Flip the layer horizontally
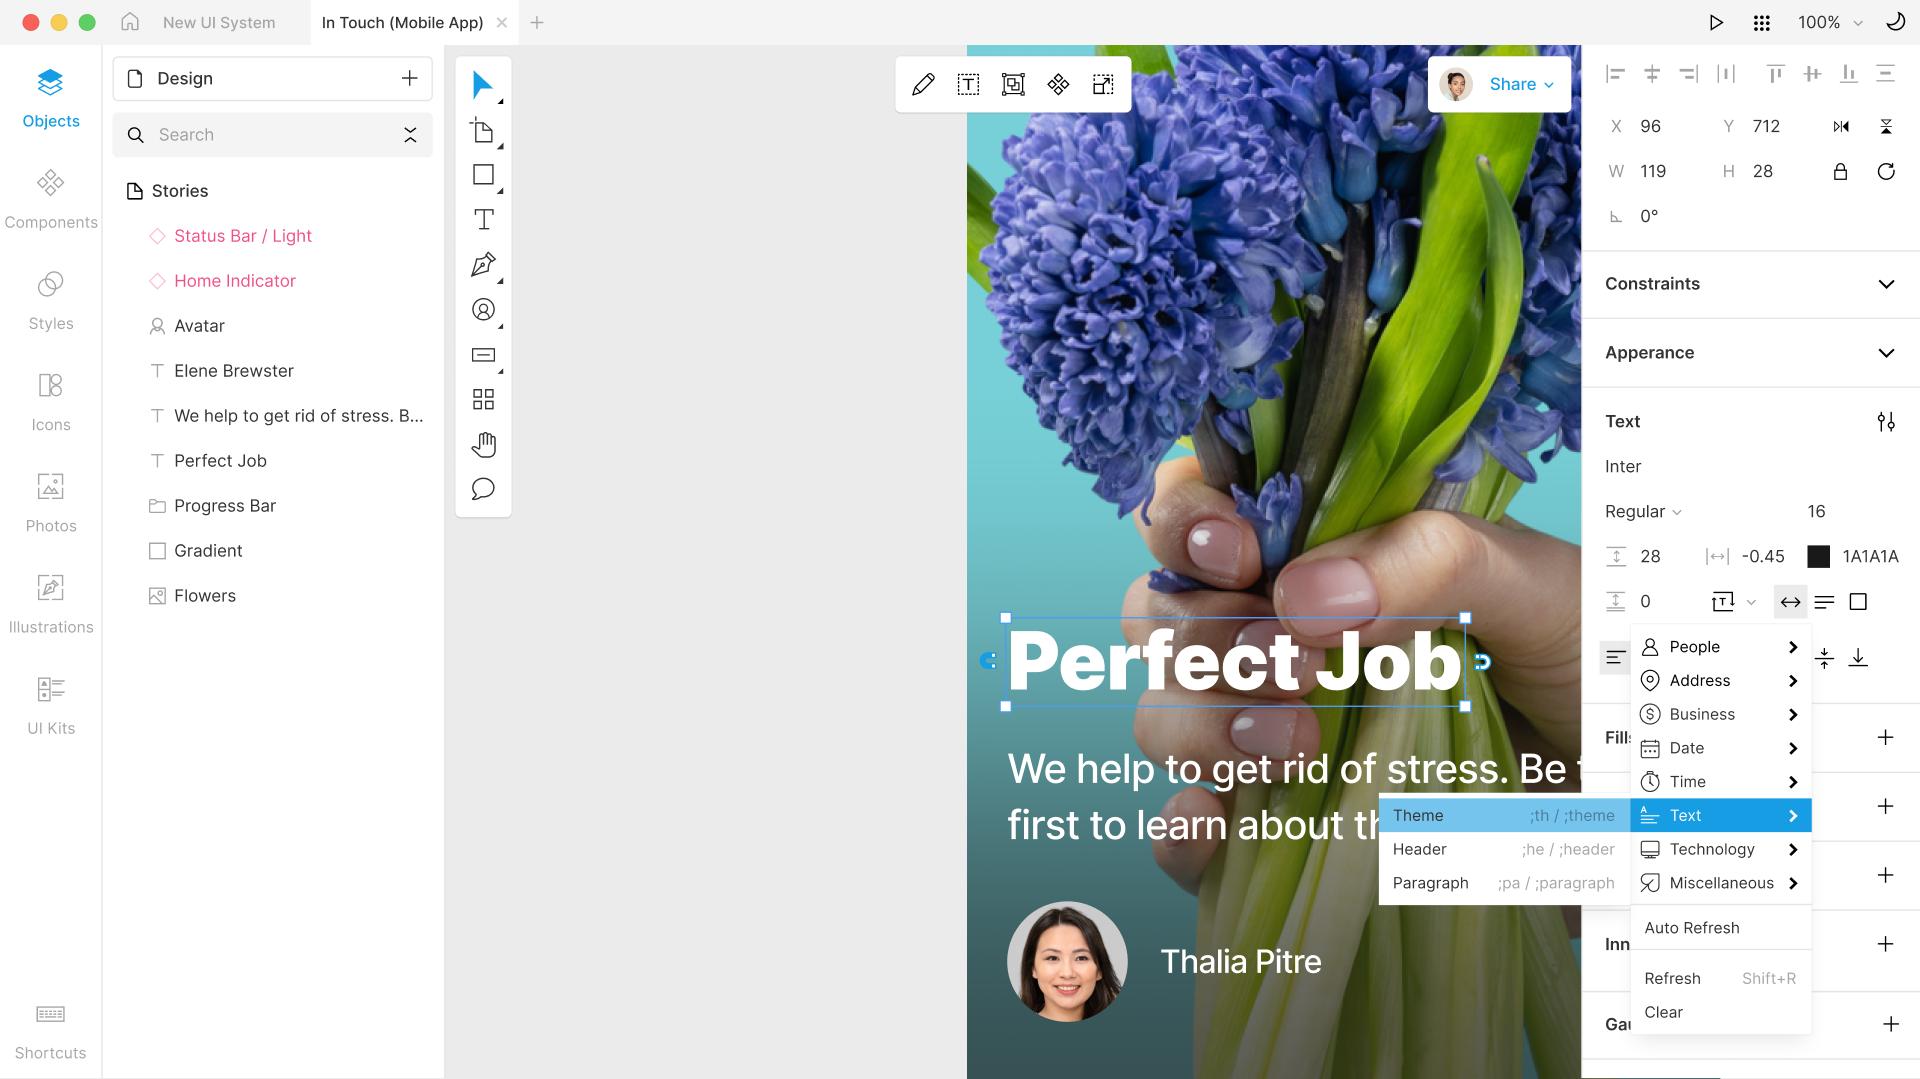Viewport: 1920px width, 1079px height. [x=1841, y=127]
